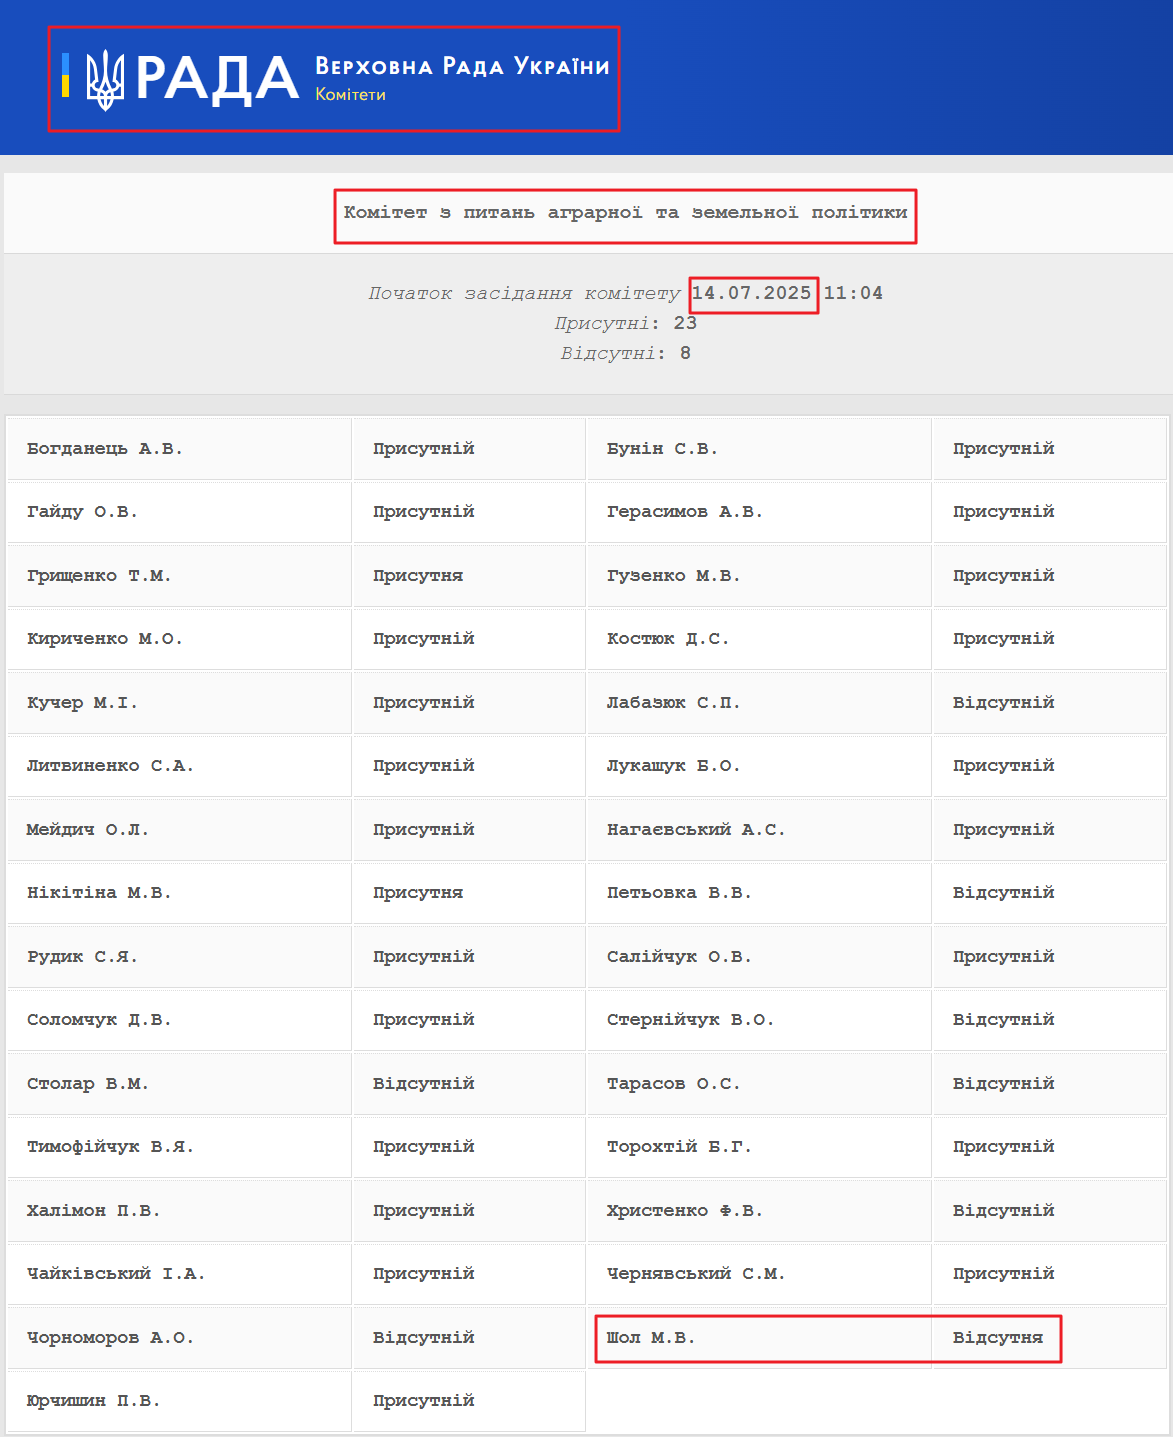The image size is (1173, 1437).
Task: Click Відсутня status next to Шол М.В.
Action: [997, 1337]
